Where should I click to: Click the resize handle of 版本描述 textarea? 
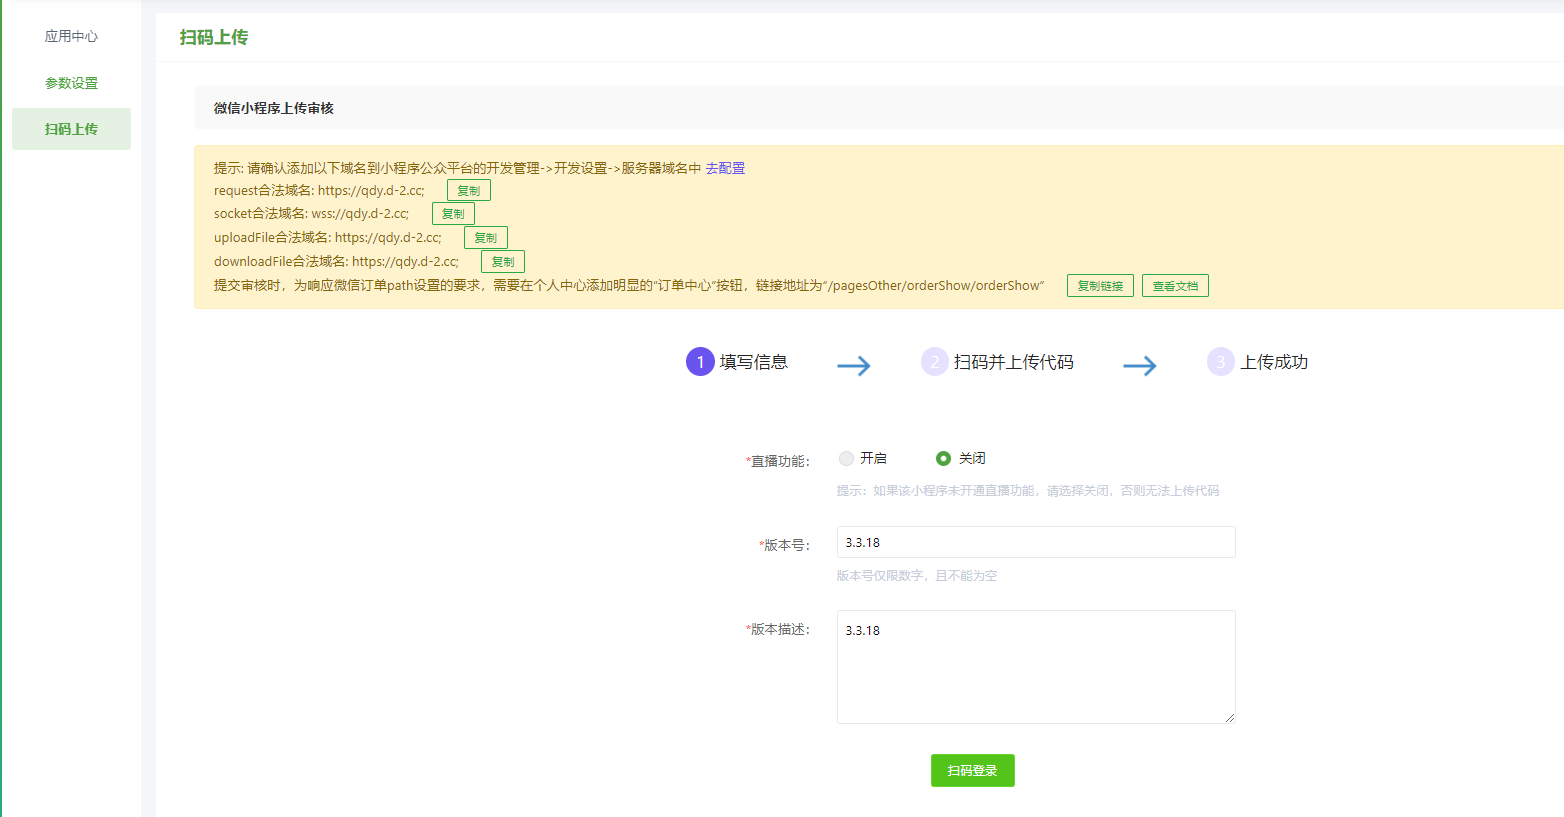click(1229, 717)
